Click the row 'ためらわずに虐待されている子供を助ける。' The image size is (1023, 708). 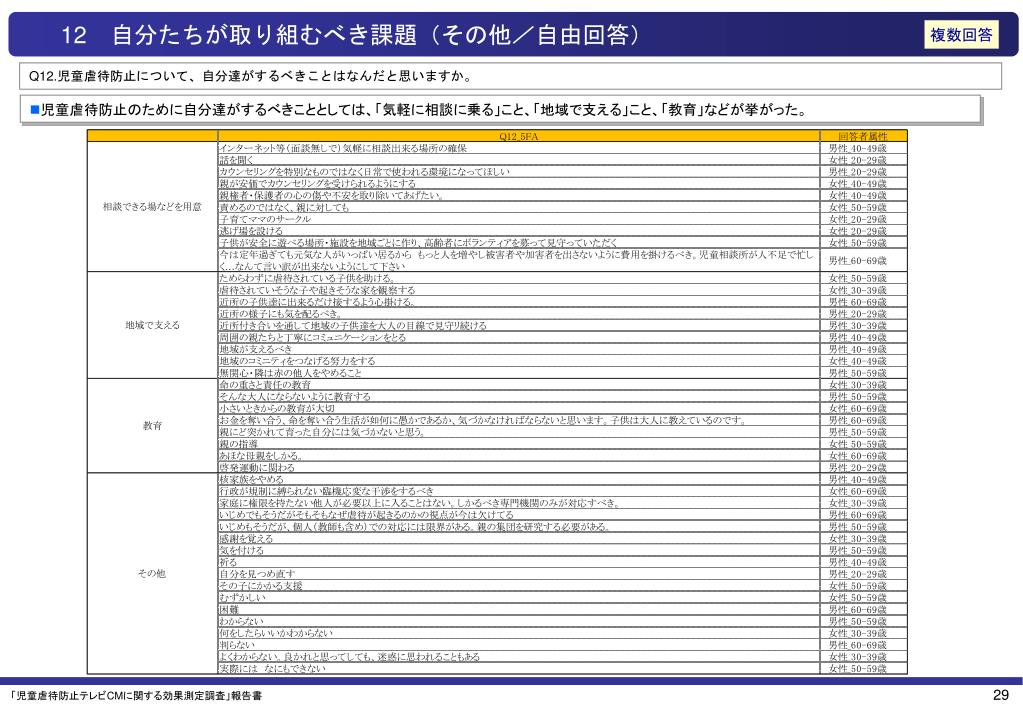click(519, 278)
